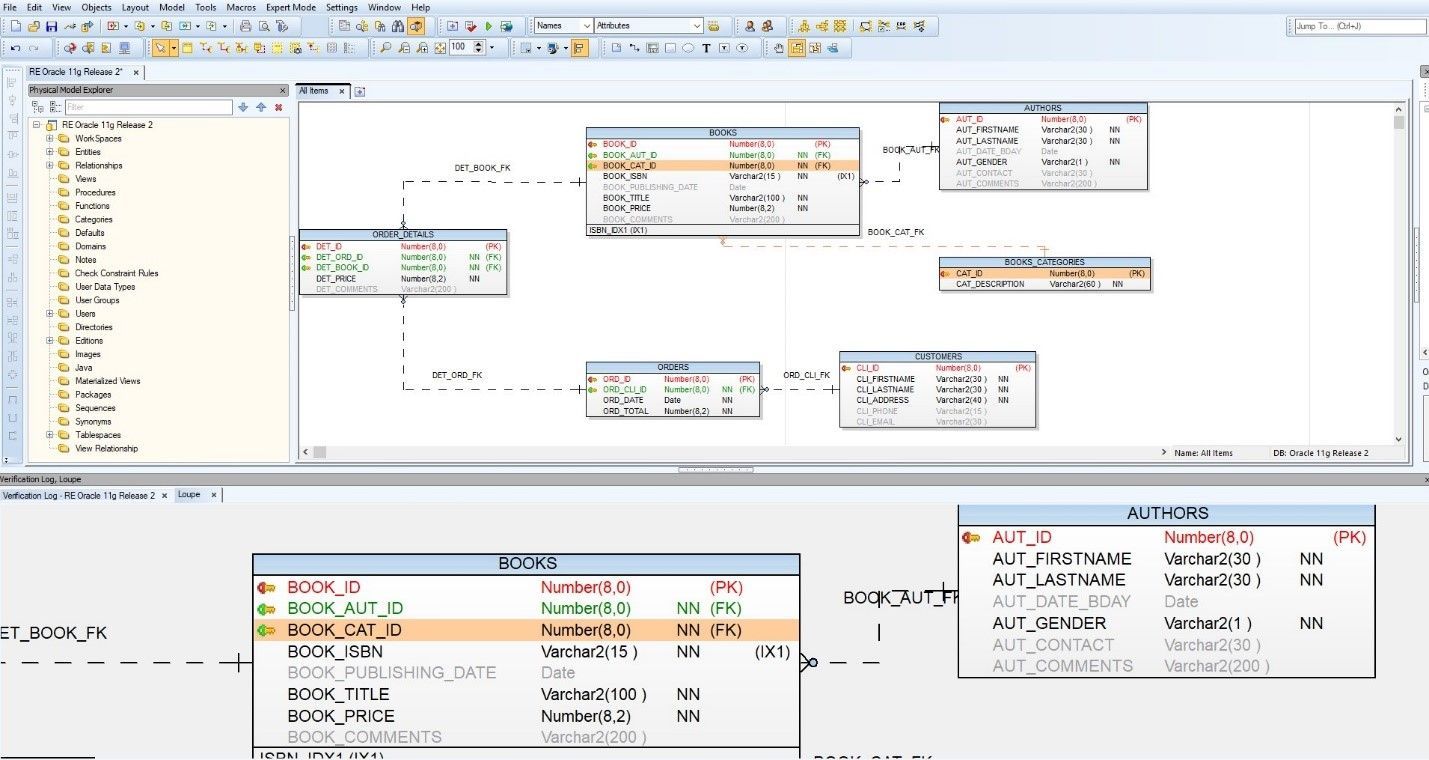Toggle the highlighted orange layout button

pos(579,48)
